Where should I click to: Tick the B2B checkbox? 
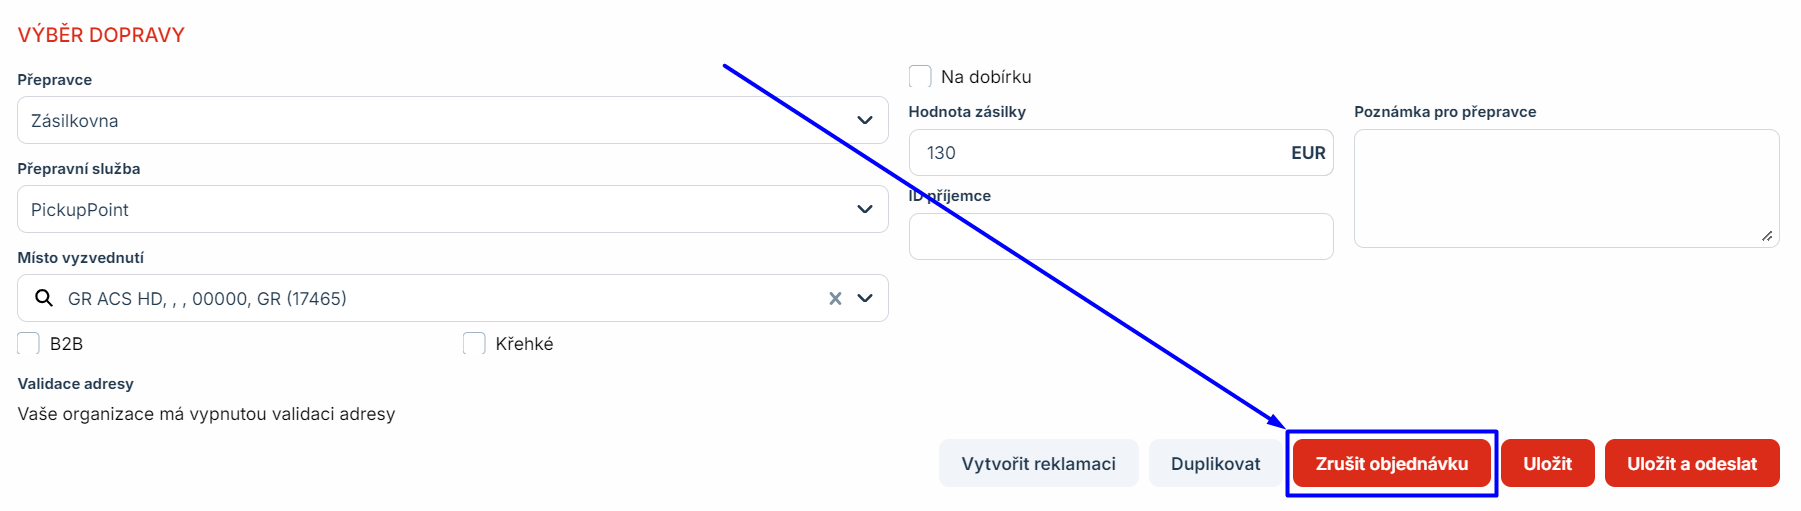click(x=29, y=344)
